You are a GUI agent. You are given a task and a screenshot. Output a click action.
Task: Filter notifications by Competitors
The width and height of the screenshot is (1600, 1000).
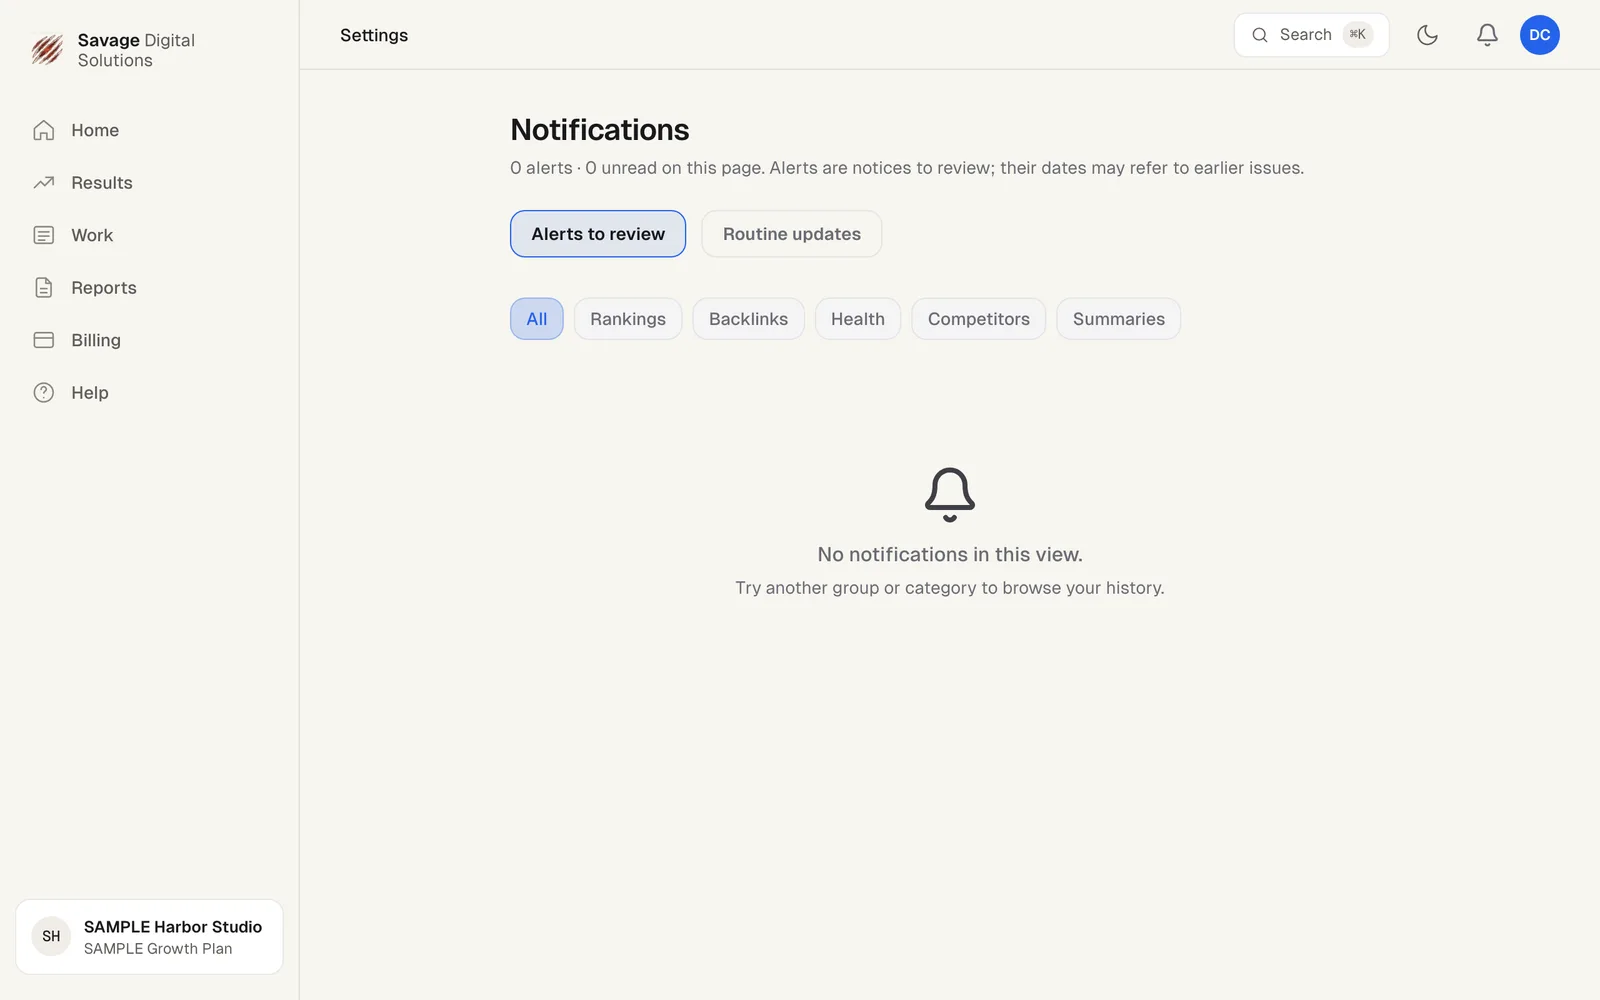pos(979,319)
